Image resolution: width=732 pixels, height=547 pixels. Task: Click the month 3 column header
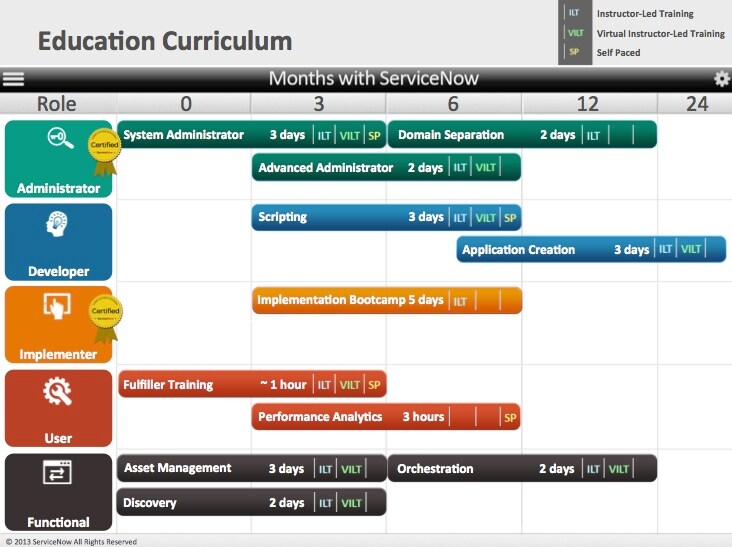tap(318, 104)
